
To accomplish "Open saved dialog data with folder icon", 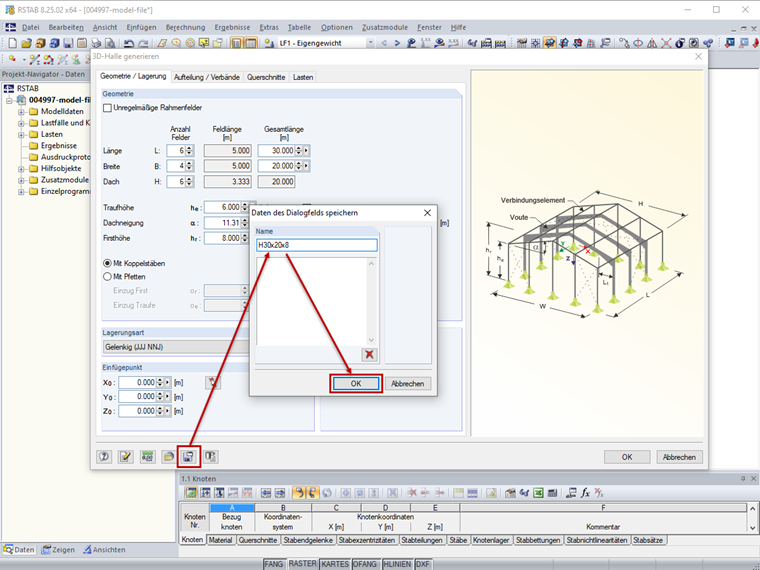I will point(168,457).
